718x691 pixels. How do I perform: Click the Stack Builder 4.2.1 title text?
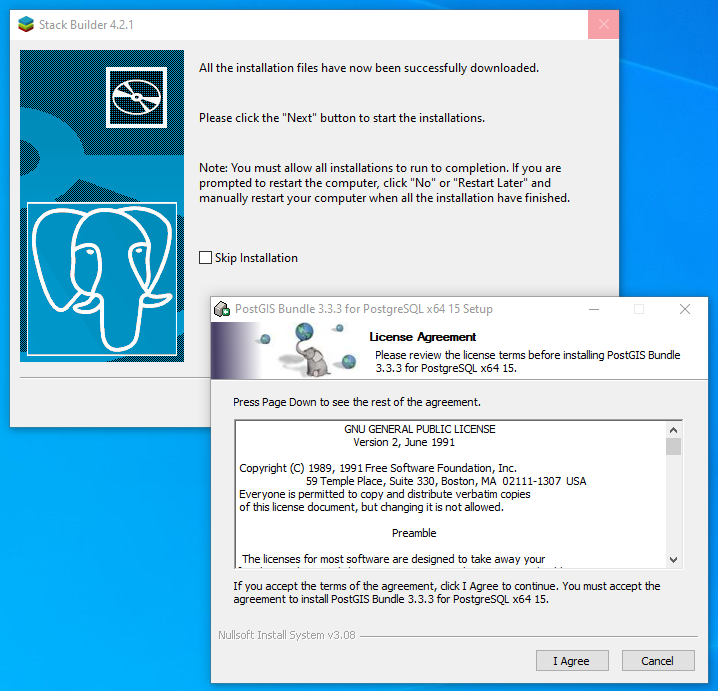(86, 25)
